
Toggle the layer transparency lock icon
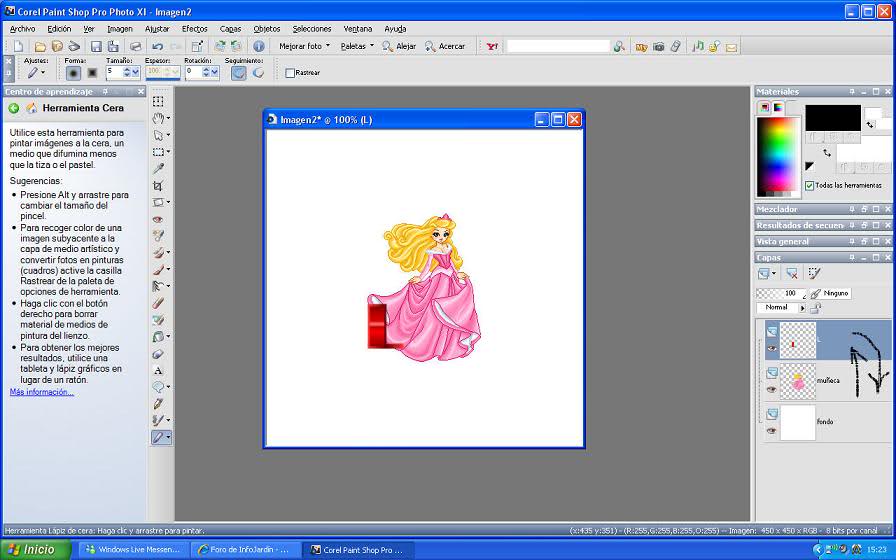[x=815, y=308]
